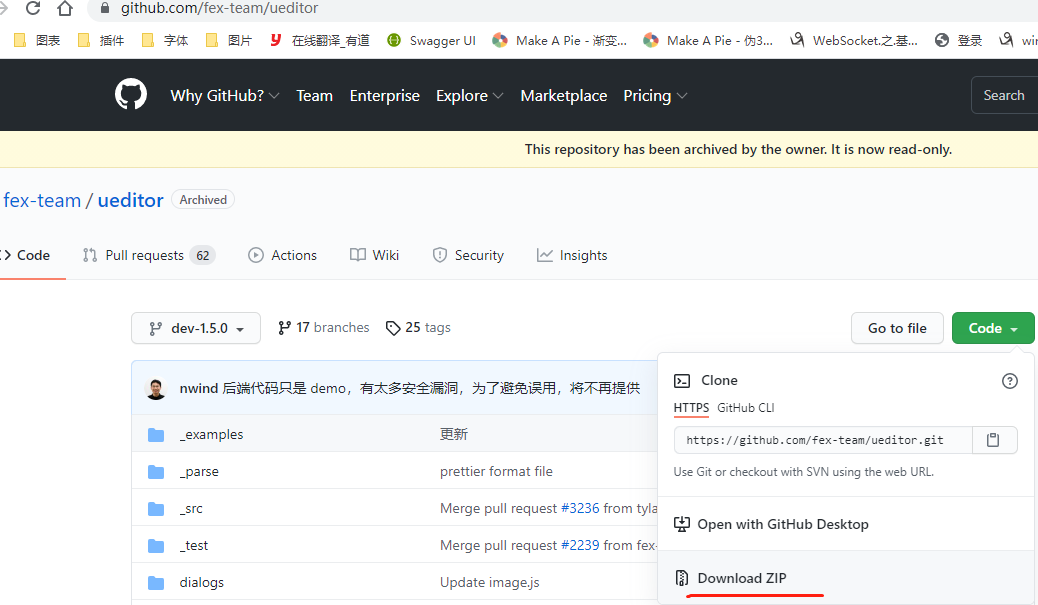The height and width of the screenshot is (605, 1038).
Task: Click the GitHub Search field
Action: 1004,95
